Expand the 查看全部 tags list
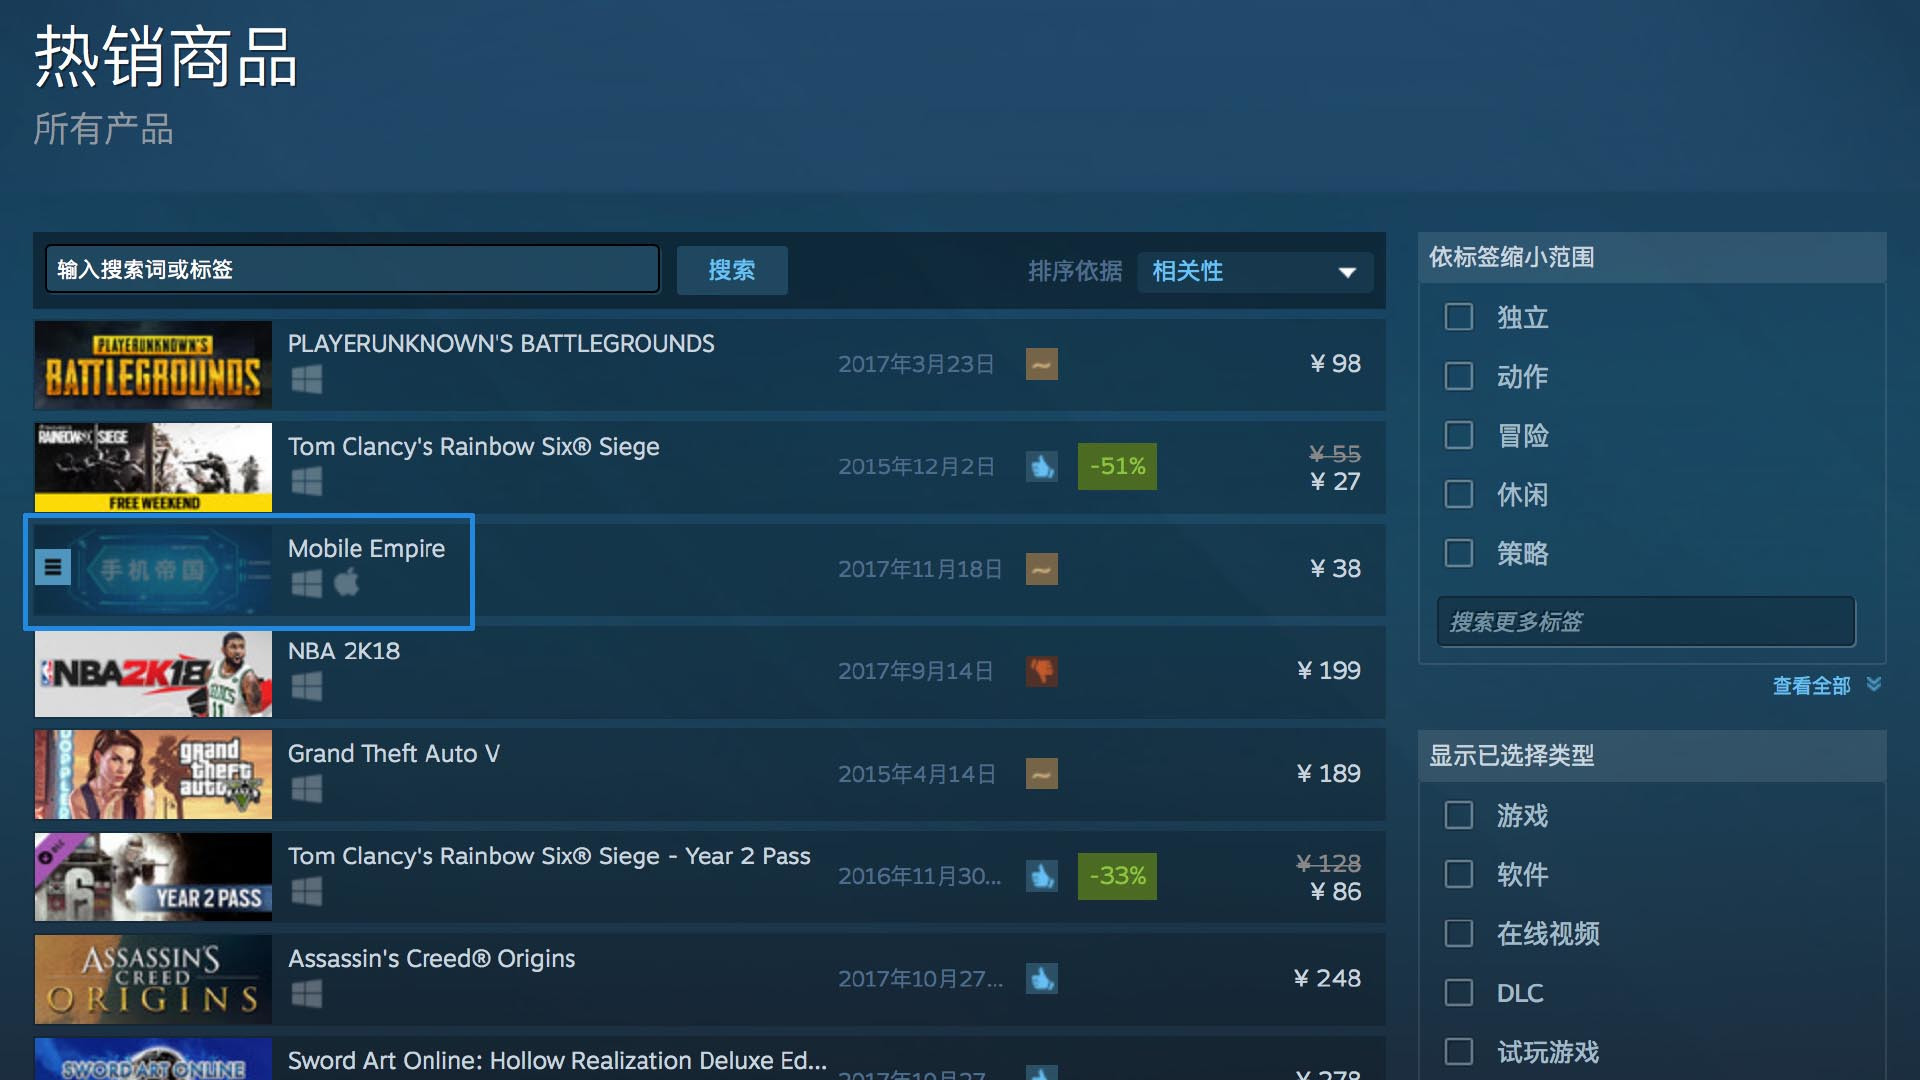Image resolution: width=1920 pixels, height=1080 pixels. (1826, 685)
